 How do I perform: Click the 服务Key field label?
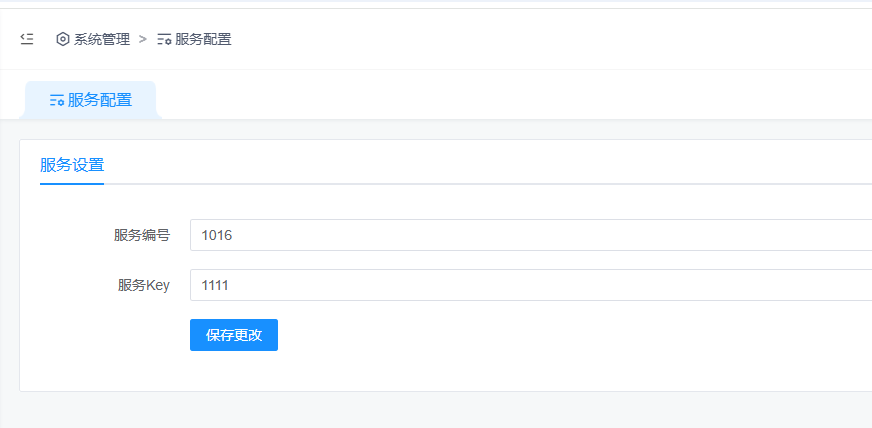tap(143, 285)
